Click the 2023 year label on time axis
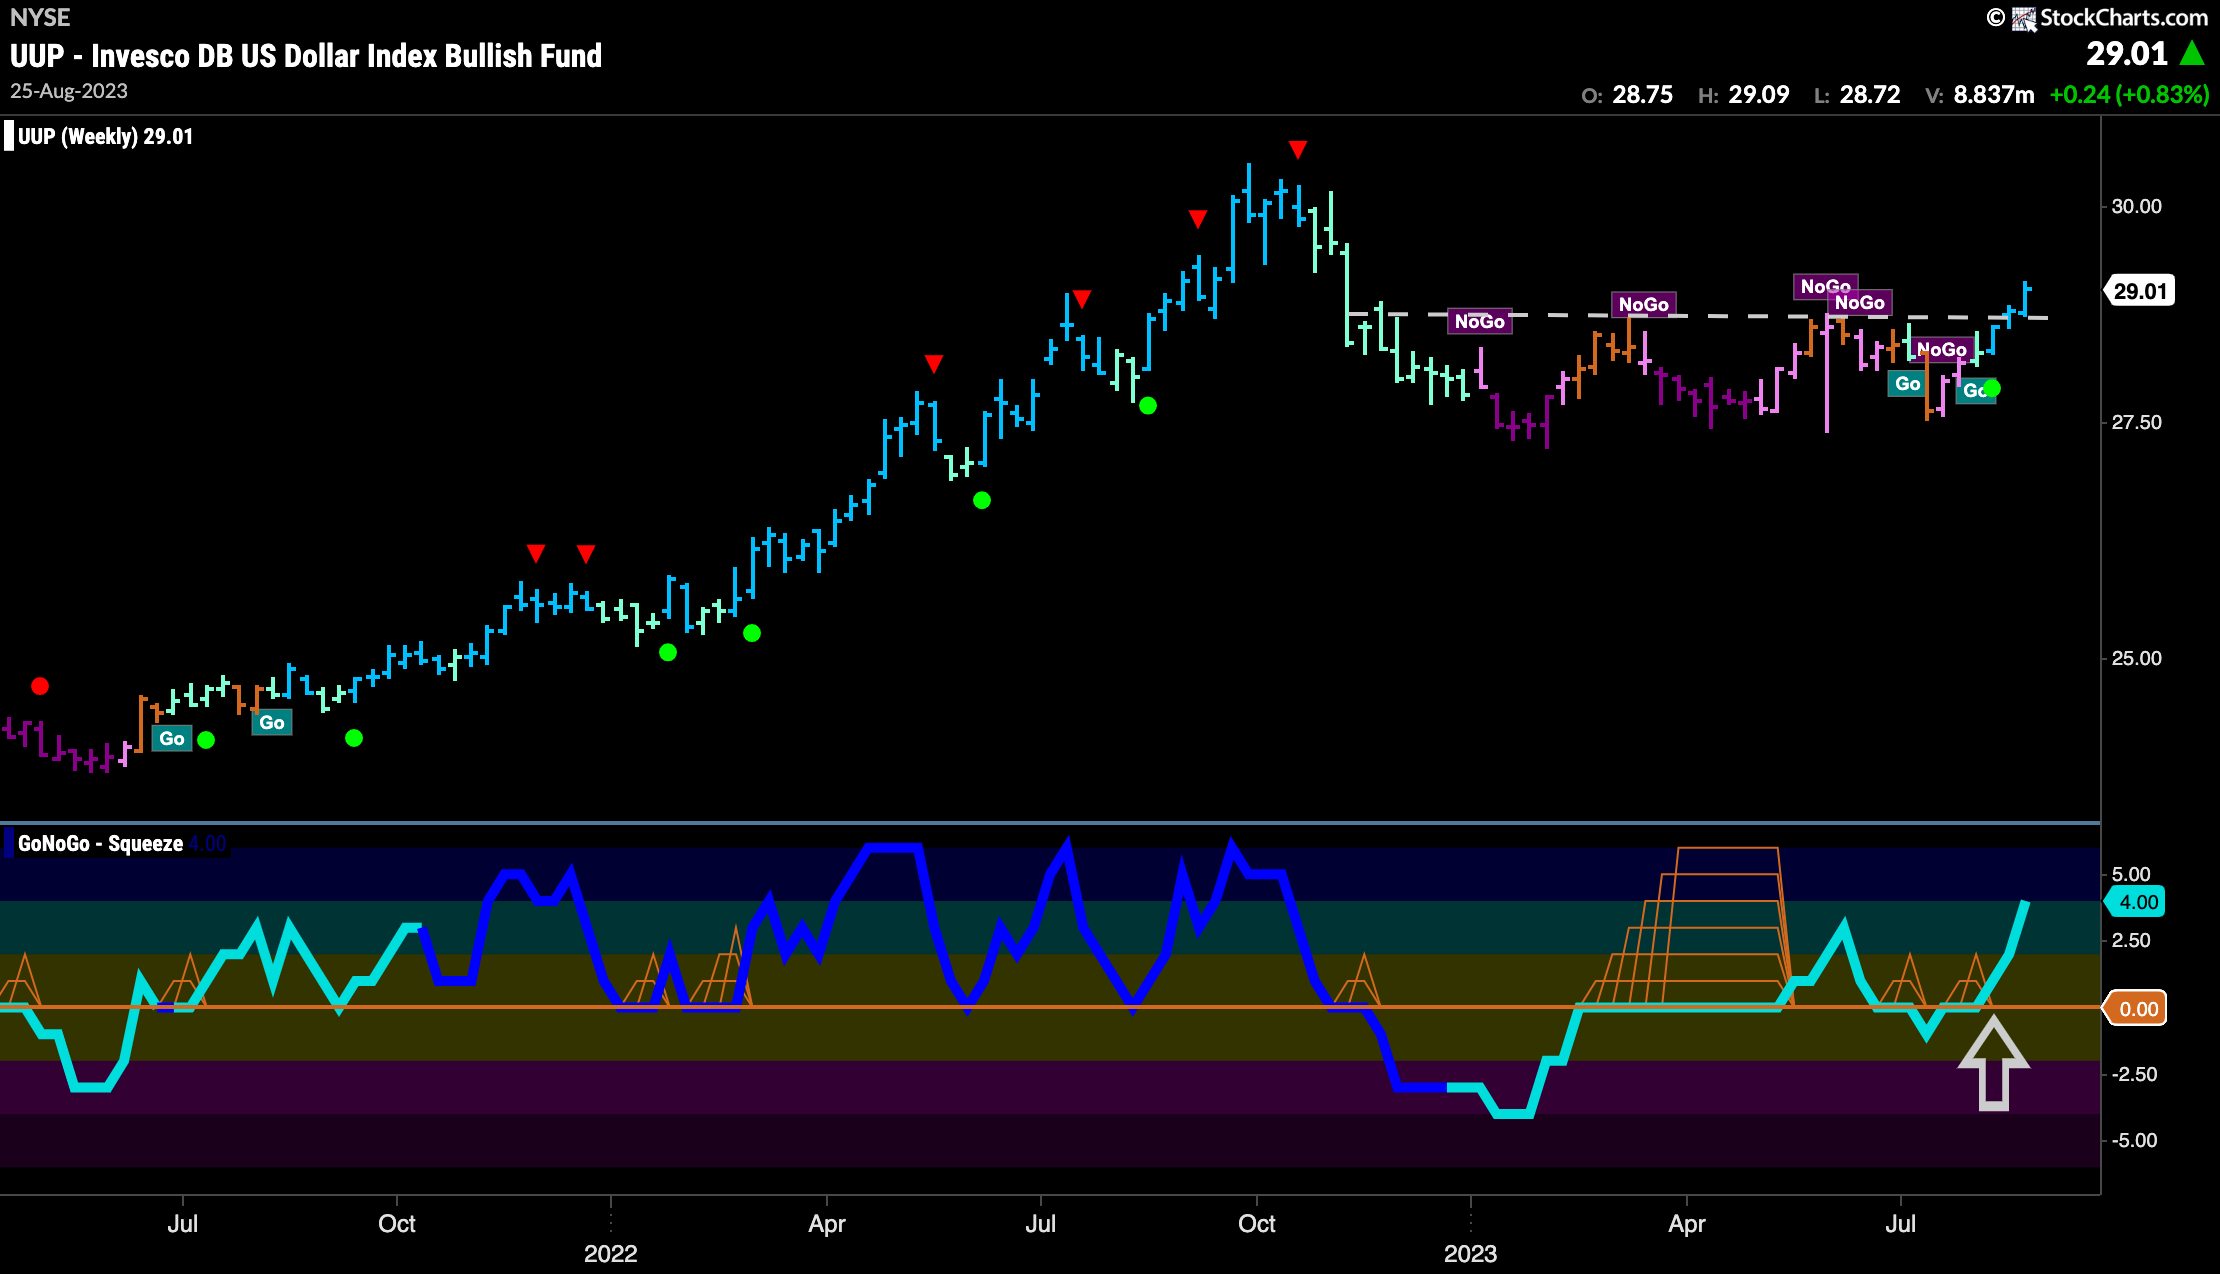 tap(1470, 1254)
